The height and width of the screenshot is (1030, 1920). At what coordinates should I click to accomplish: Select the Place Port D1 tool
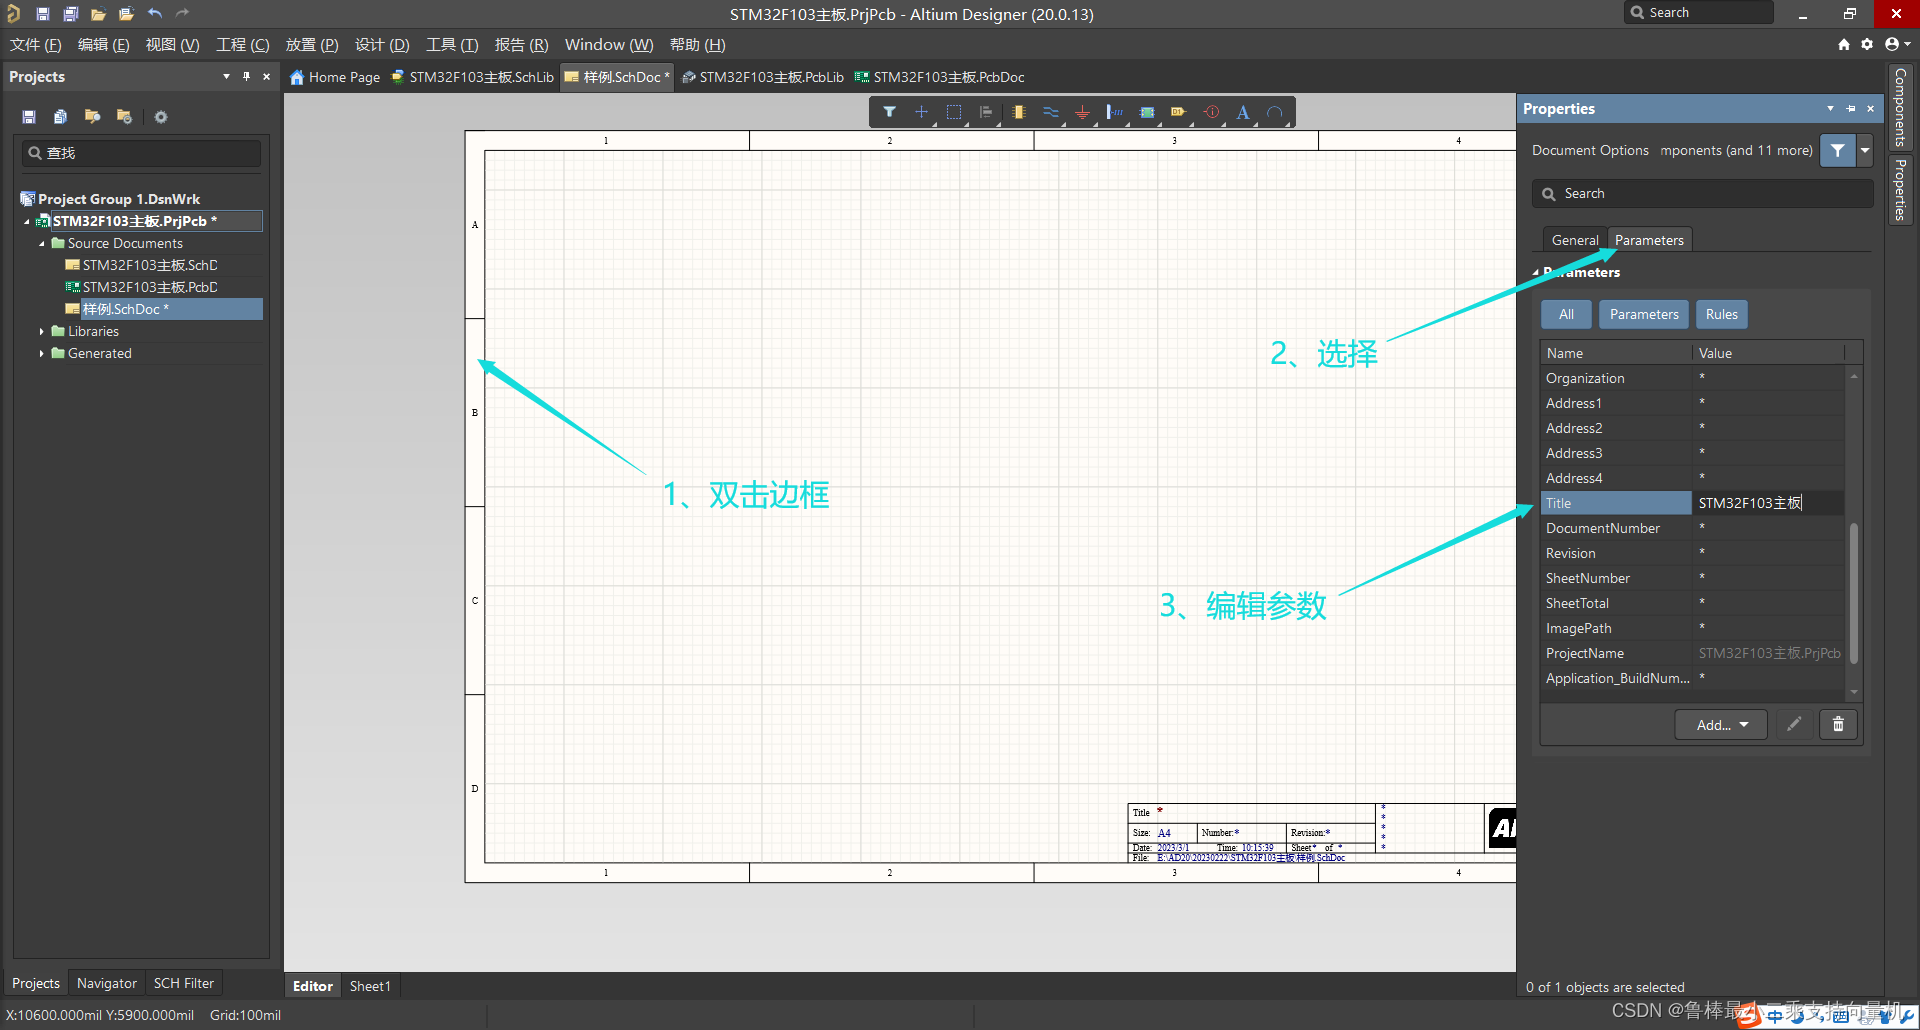(1179, 112)
